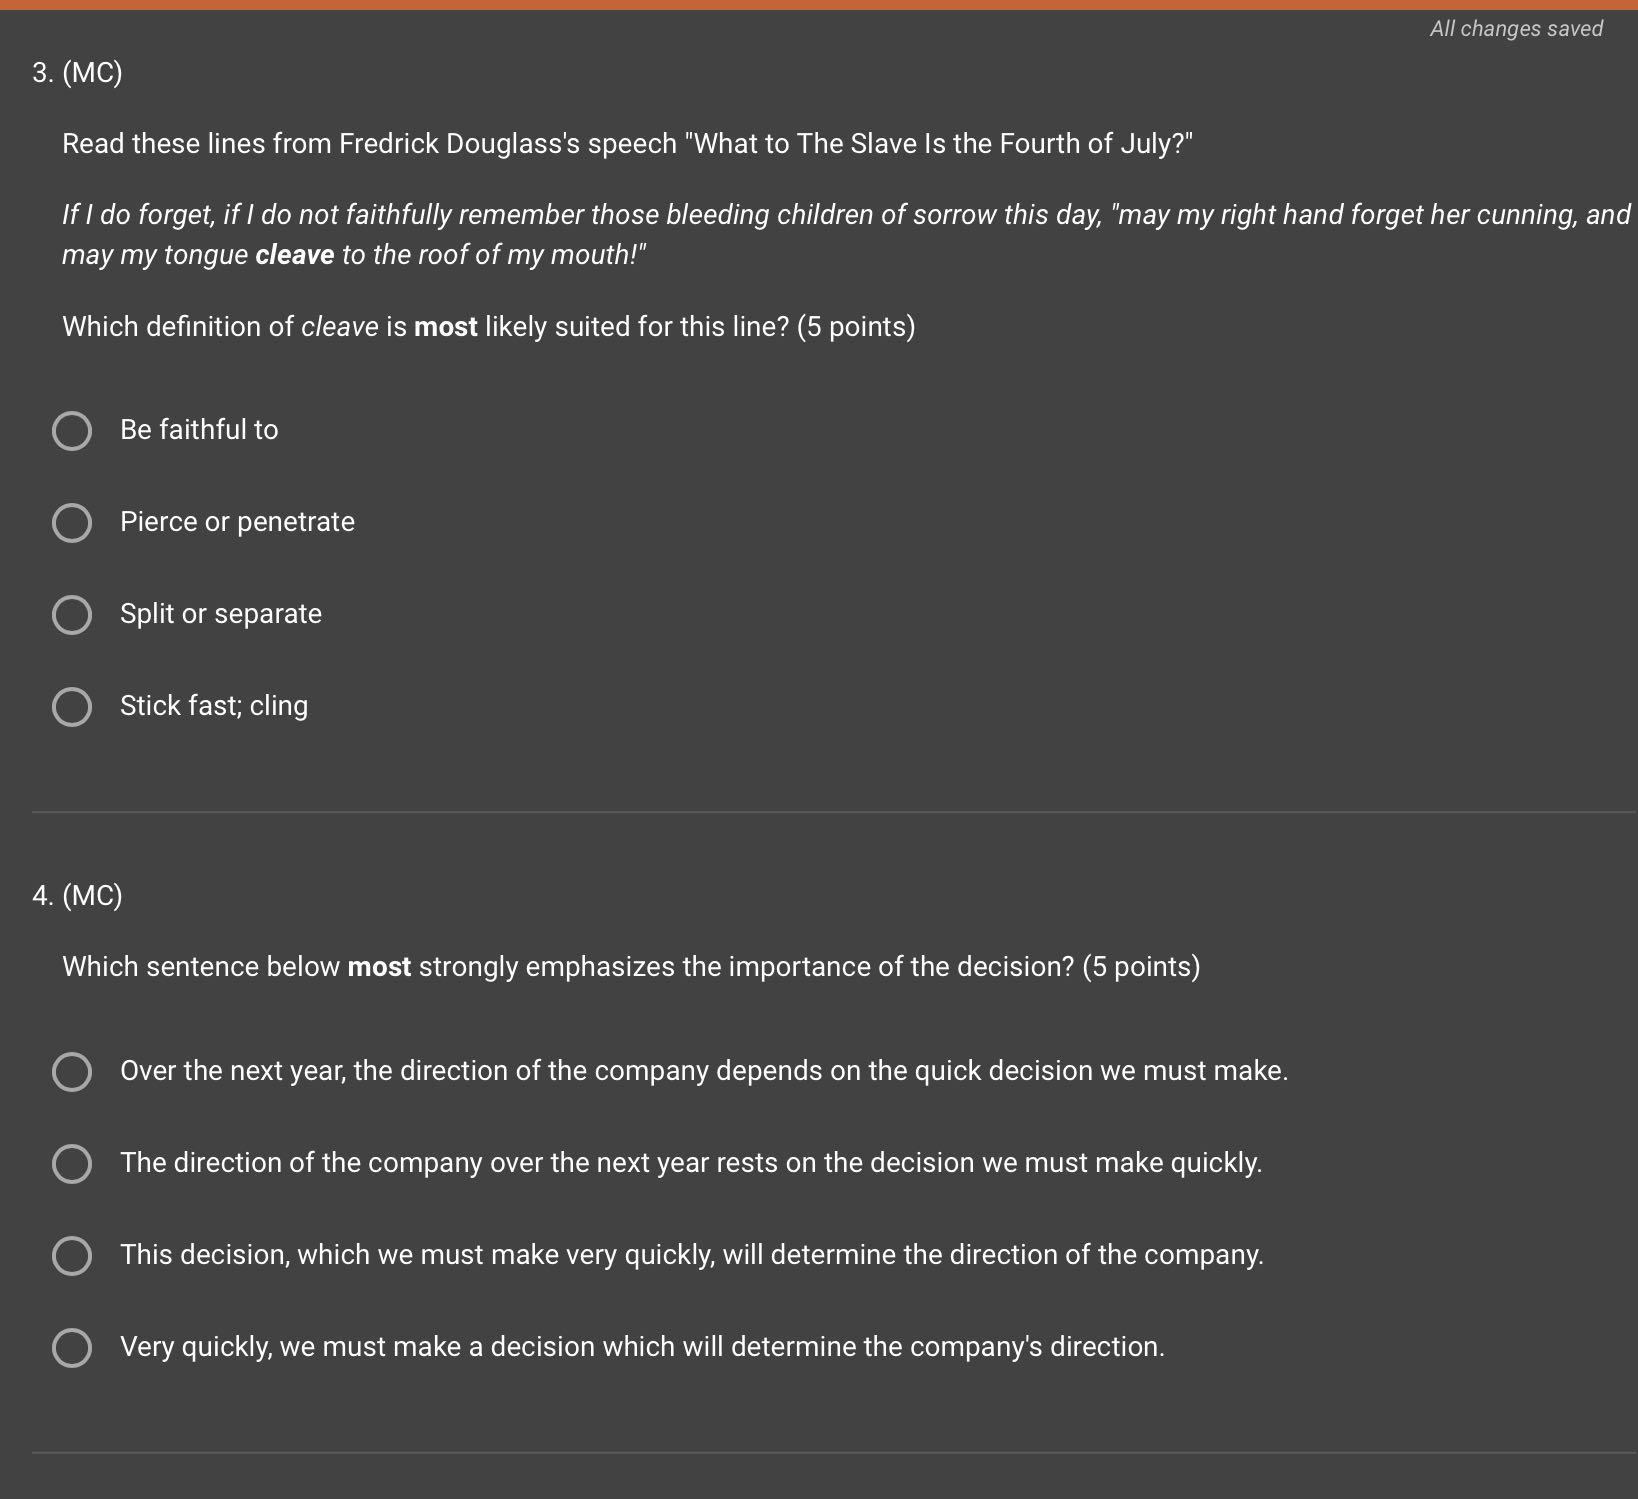Screen dimensions: 1638x1499
Task: Select the 'Be faithful to' radio button
Action: point(72,431)
